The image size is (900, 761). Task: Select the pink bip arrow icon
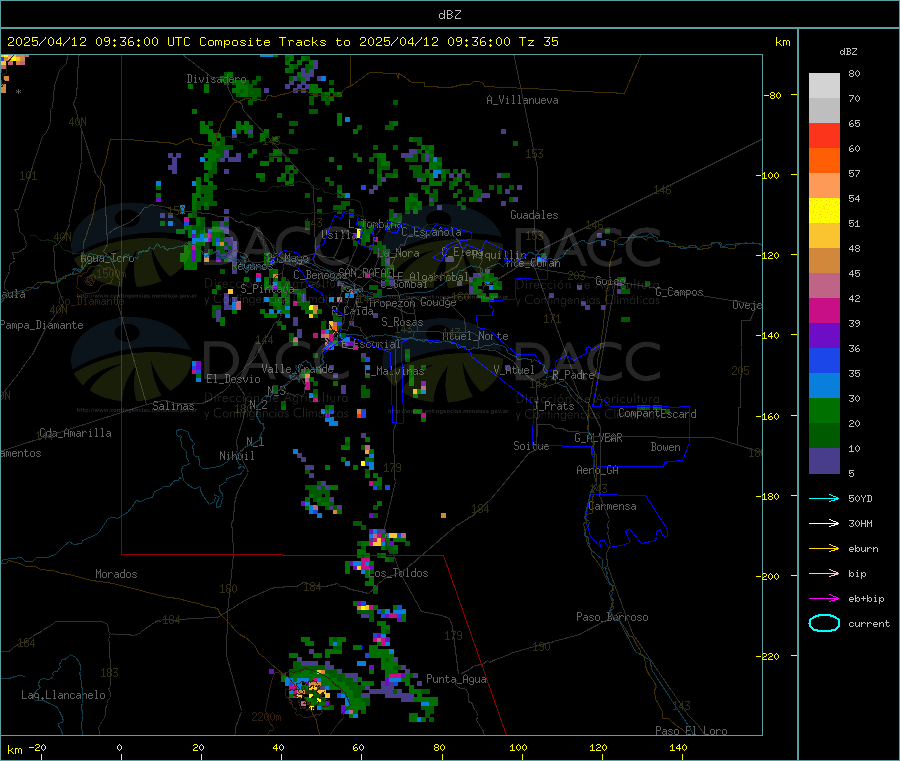pos(824,573)
